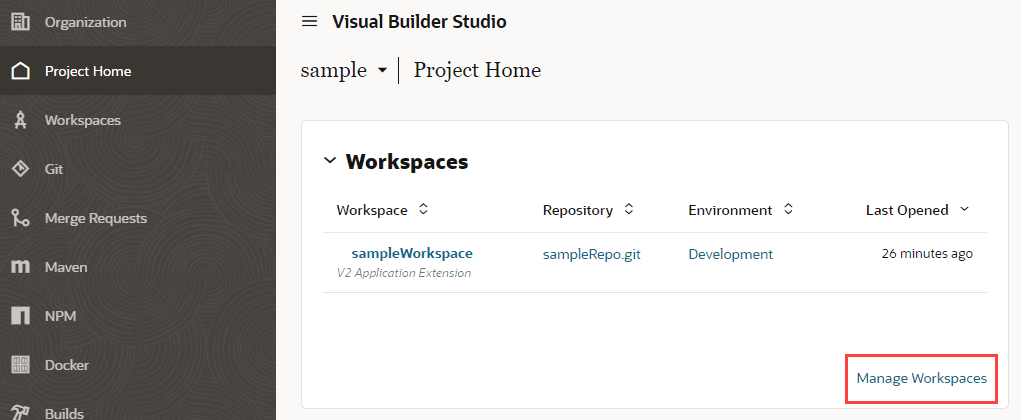
Task: Click the Maven 'm' icon in sidebar
Action: click(21, 267)
